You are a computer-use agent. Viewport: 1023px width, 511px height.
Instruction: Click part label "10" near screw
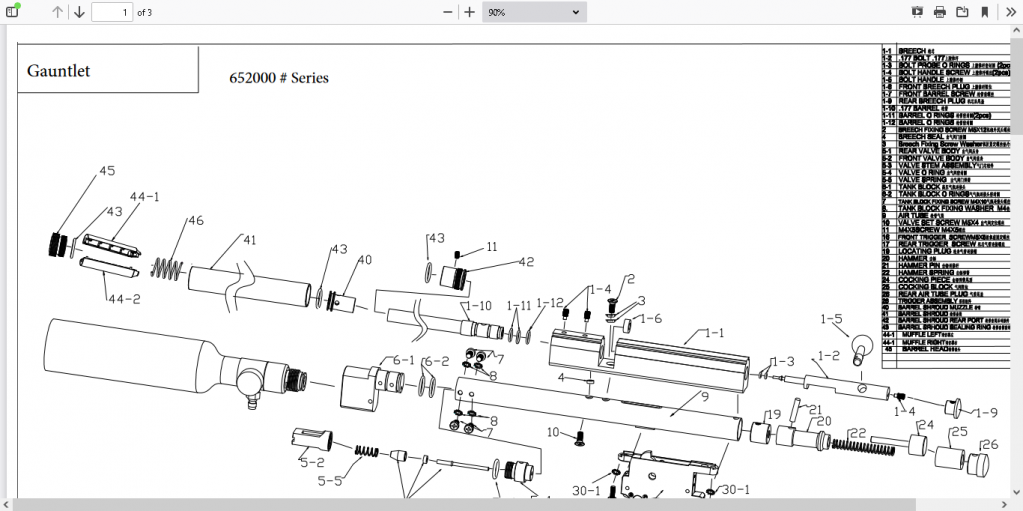(553, 432)
